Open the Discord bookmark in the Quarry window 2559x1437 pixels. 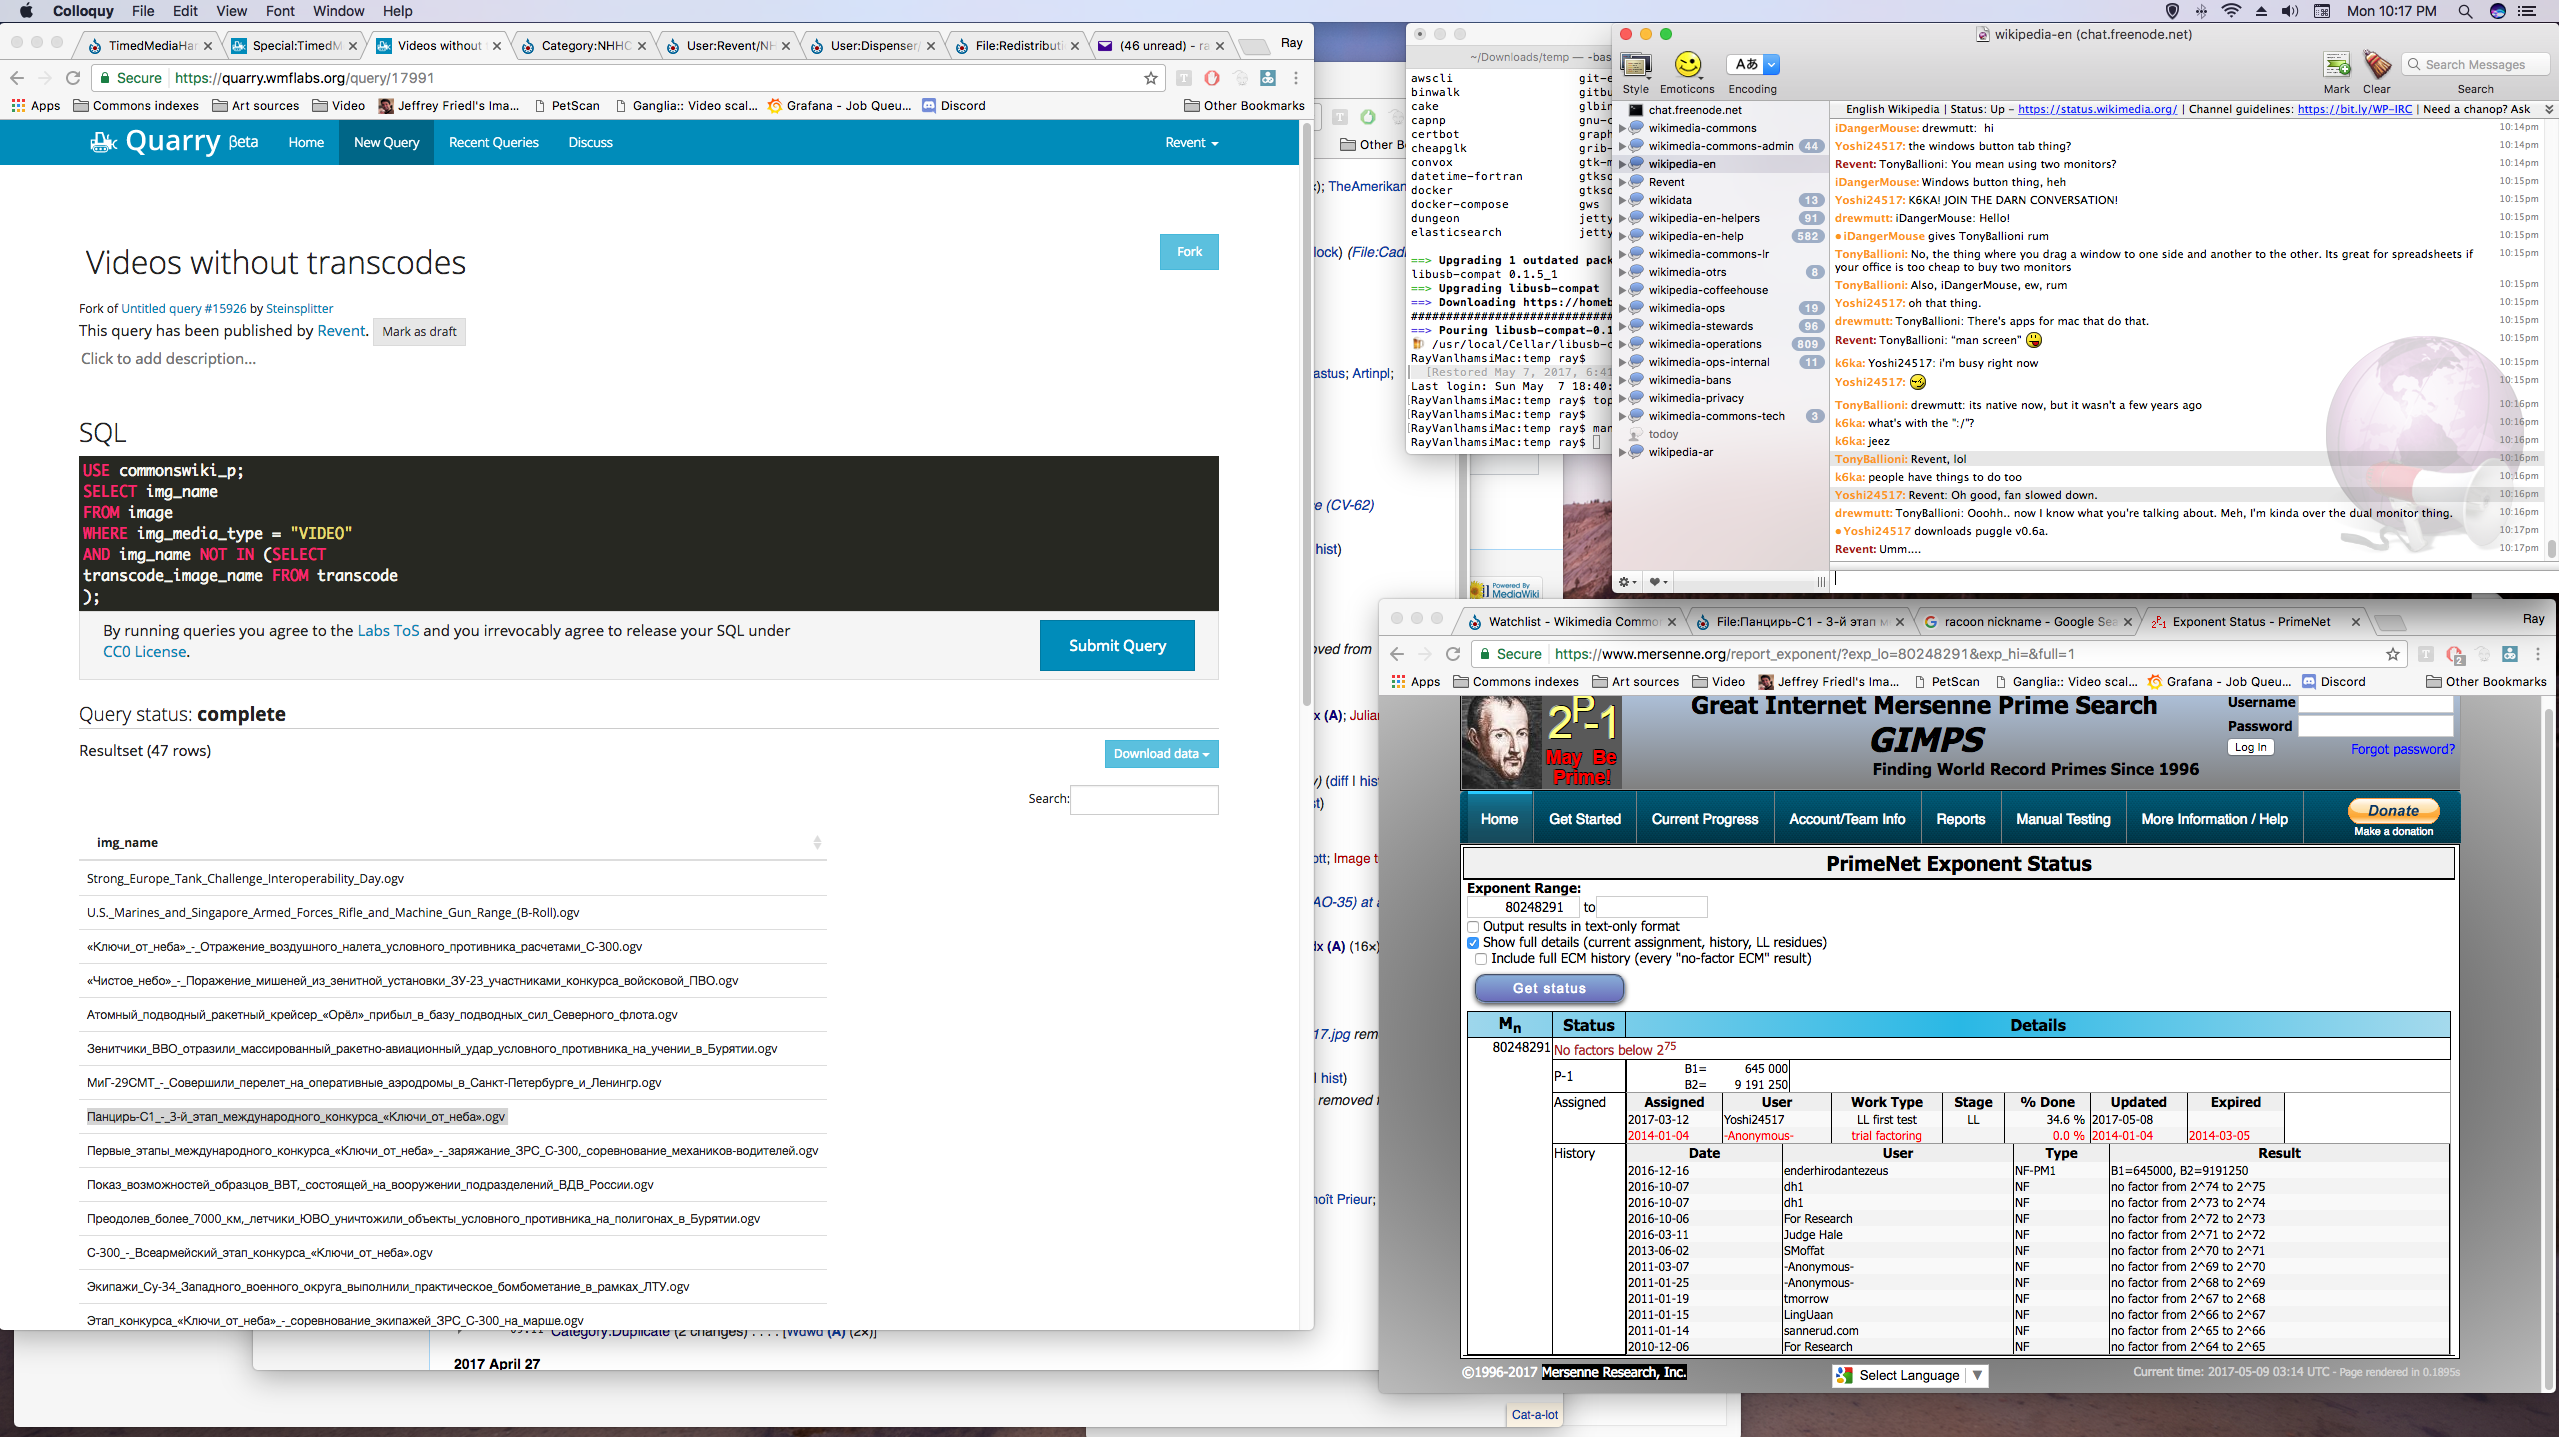point(954,106)
